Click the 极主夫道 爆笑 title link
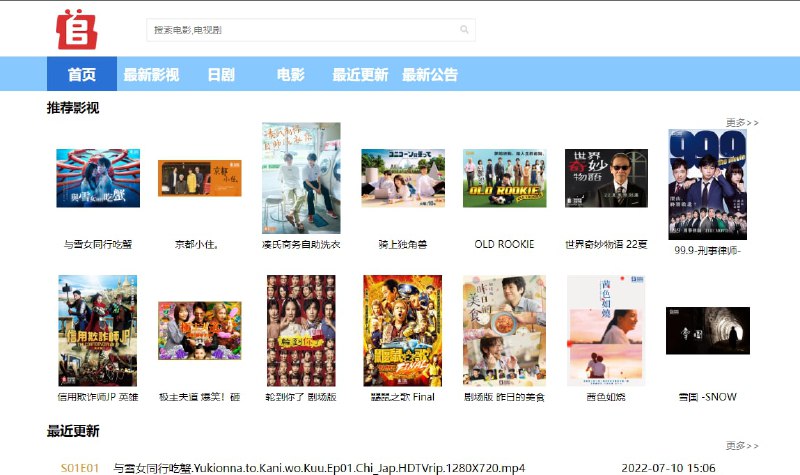This screenshot has width=800, height=475. tap(199, 397)
